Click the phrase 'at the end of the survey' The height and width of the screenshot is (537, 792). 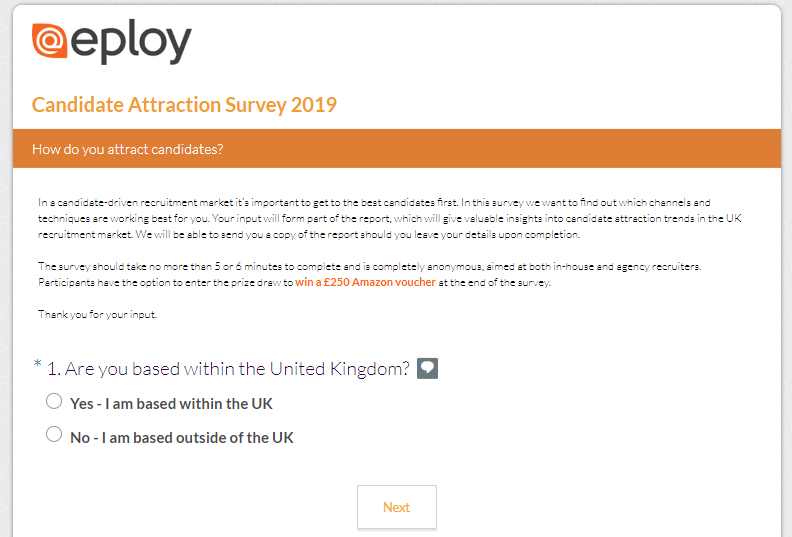point(494,282)
